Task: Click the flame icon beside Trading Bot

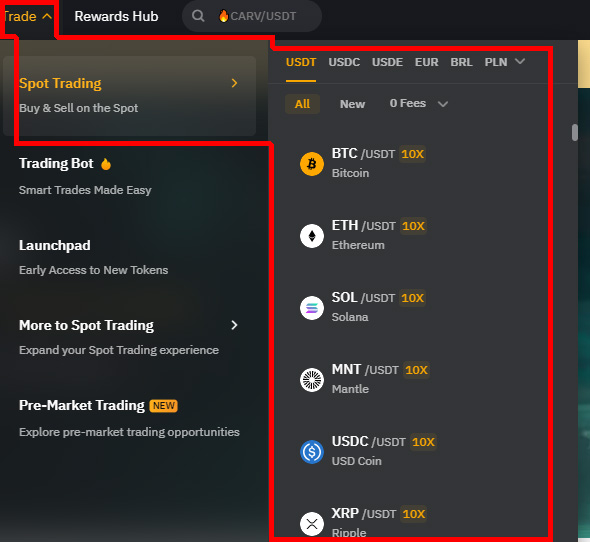Action: pos(106,164)
